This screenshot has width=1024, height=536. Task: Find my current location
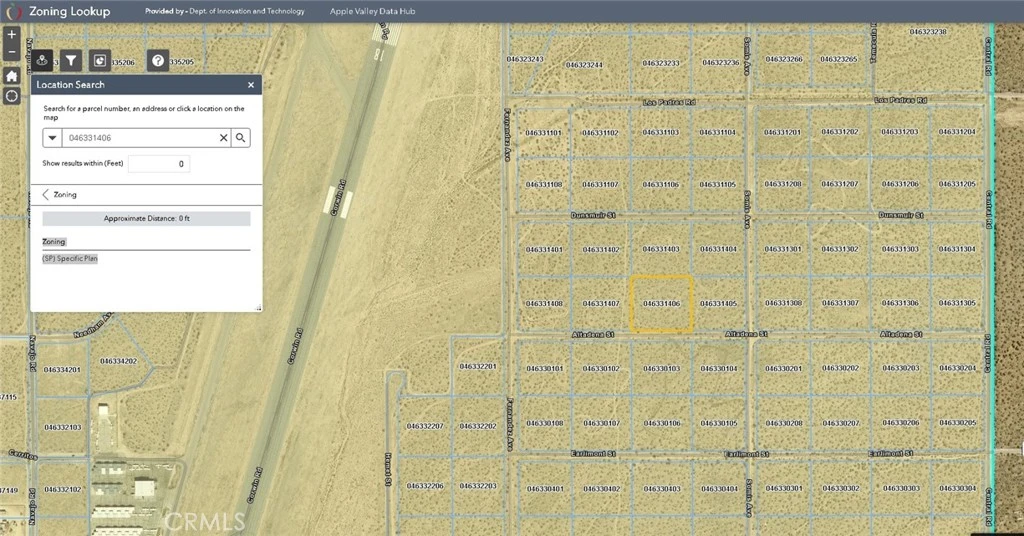pyautogui.click(x=11, y=96)
